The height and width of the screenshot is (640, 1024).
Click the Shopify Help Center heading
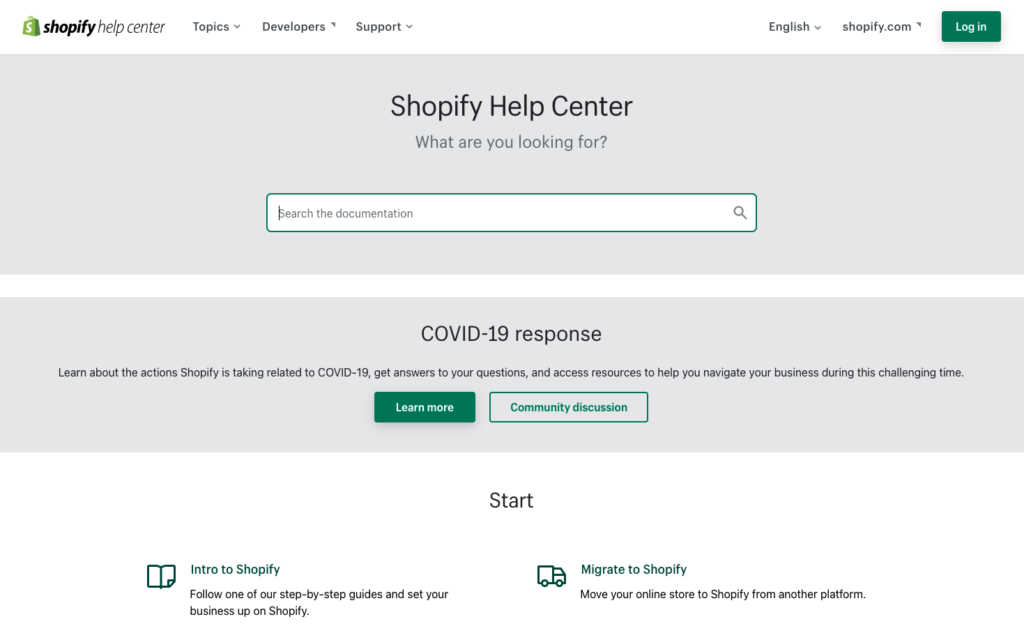[x=511, y=106]
